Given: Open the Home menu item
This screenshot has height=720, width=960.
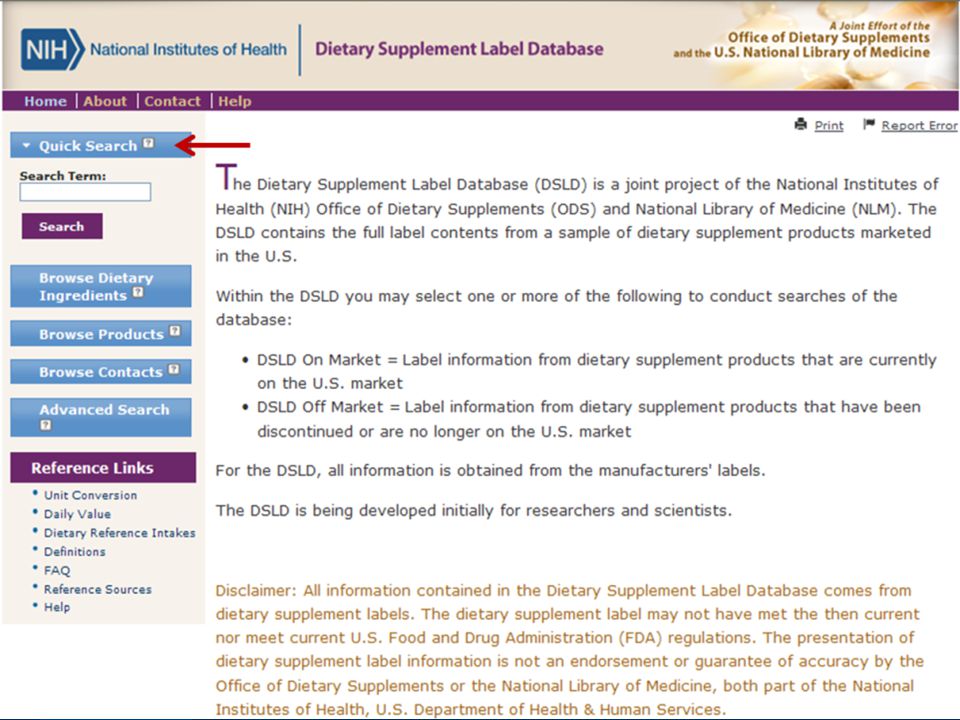Looking at the screenshot, I should coord(45,101).
